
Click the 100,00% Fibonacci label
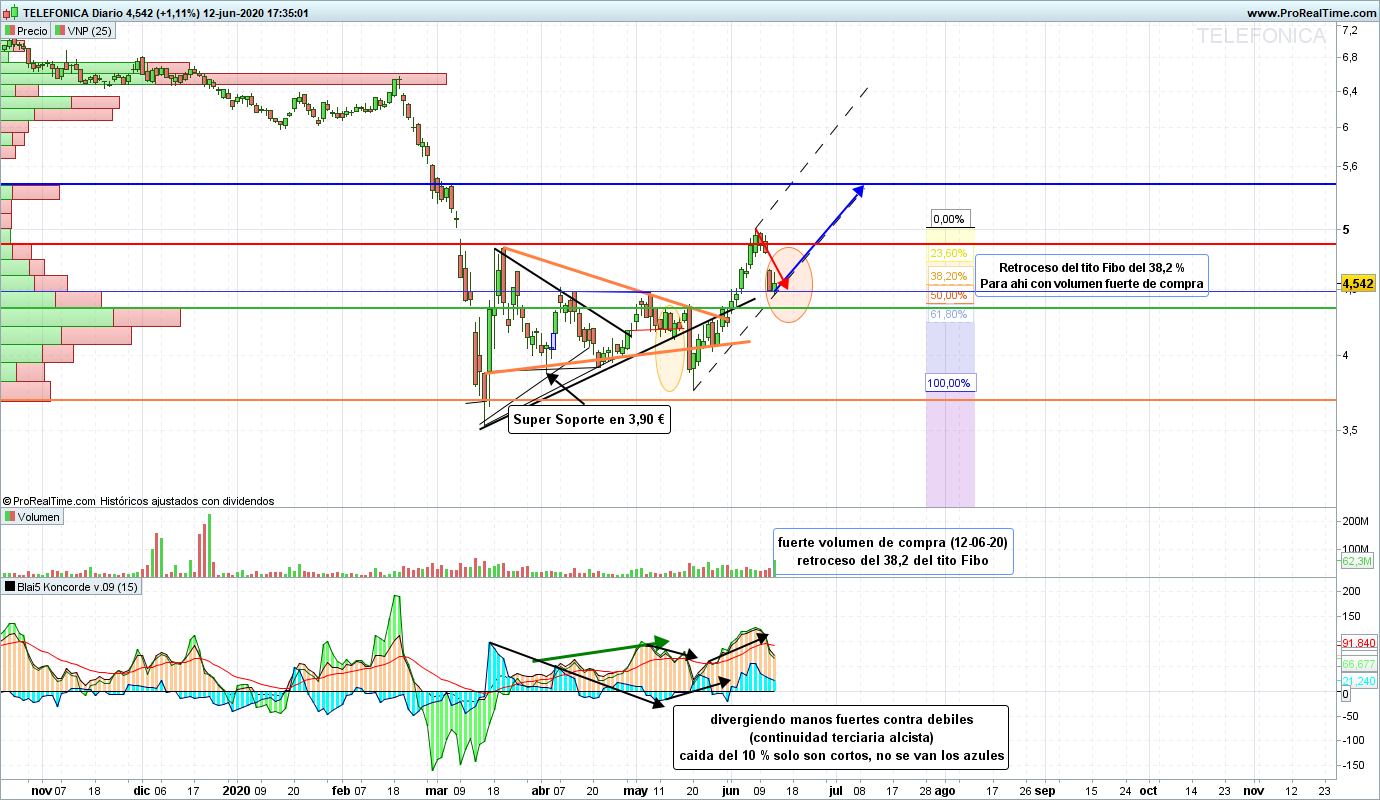coord(948,383)
